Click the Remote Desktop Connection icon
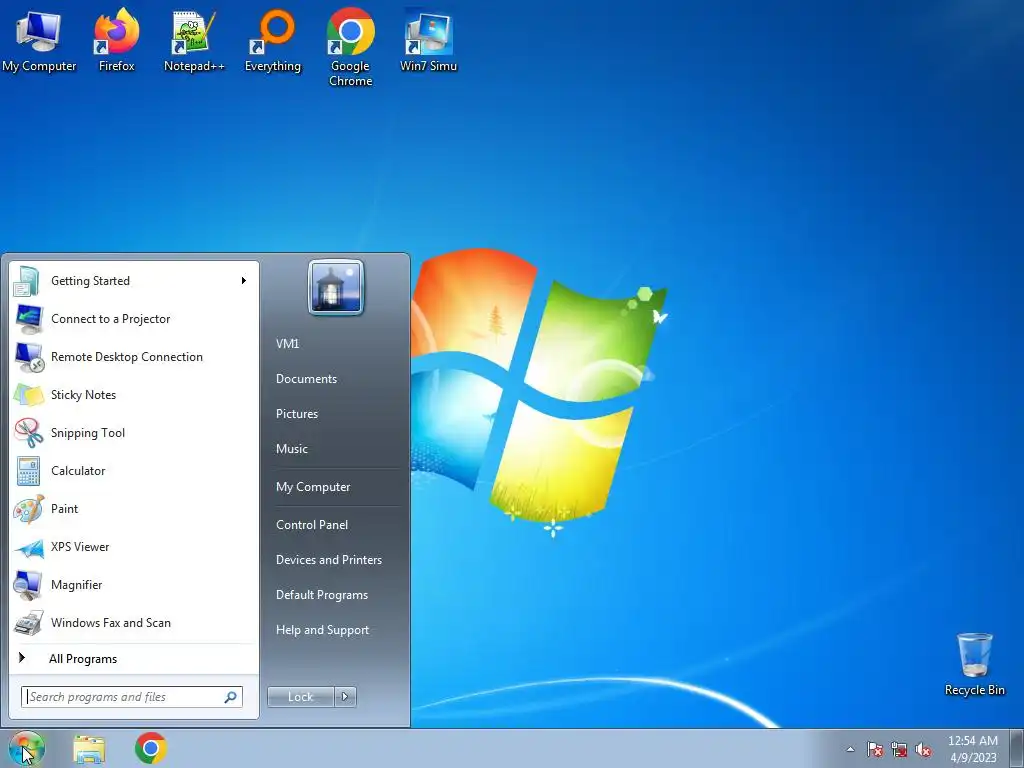The width and height of the screenshot is (1024, 768). [29, 357]
